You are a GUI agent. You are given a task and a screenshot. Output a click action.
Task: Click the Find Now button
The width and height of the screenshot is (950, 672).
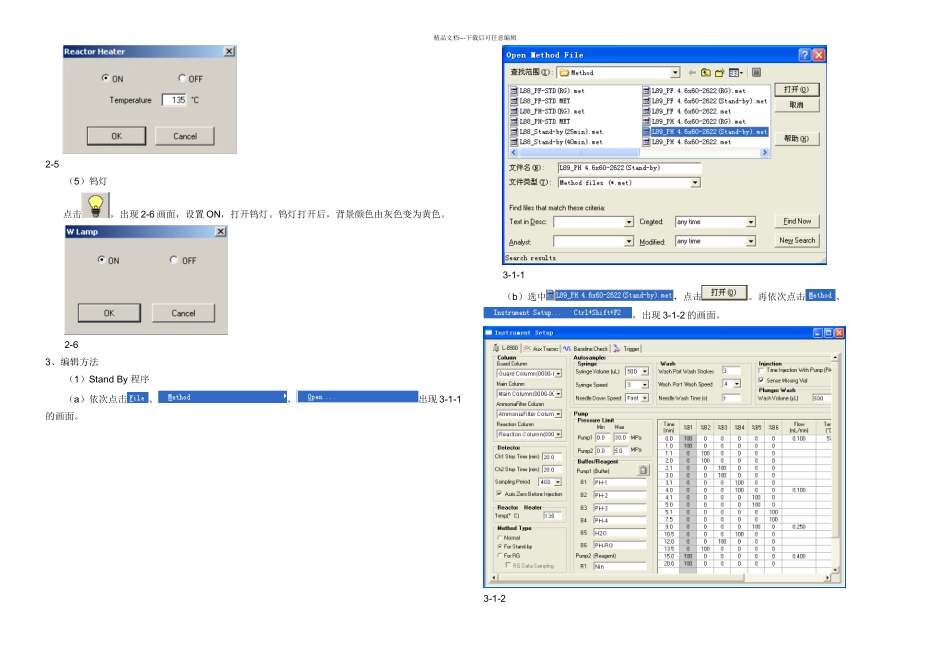[797, 221]
